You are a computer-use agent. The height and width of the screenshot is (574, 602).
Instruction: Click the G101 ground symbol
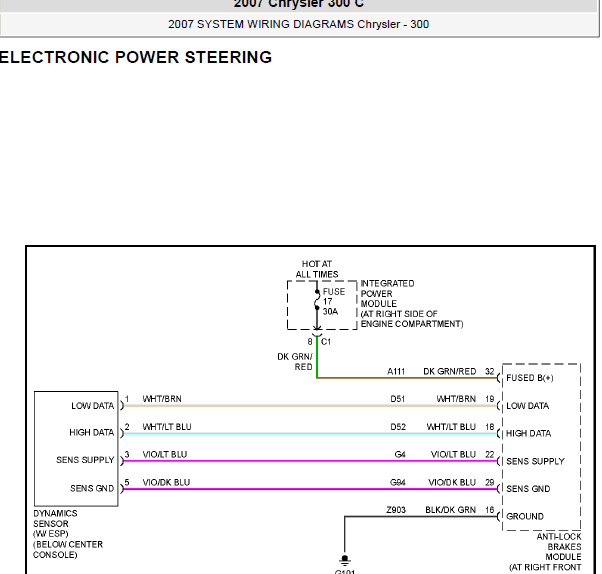point(345,559)
